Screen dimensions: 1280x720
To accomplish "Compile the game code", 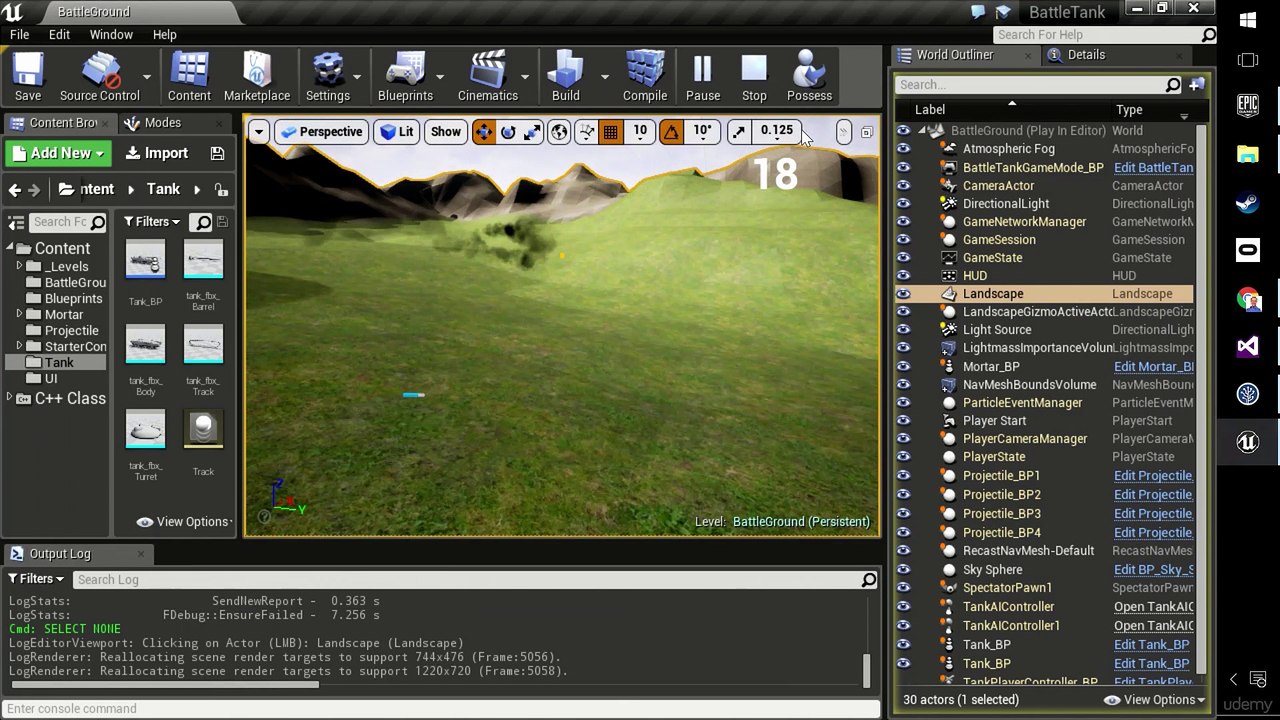I will (x=645, y=77).
